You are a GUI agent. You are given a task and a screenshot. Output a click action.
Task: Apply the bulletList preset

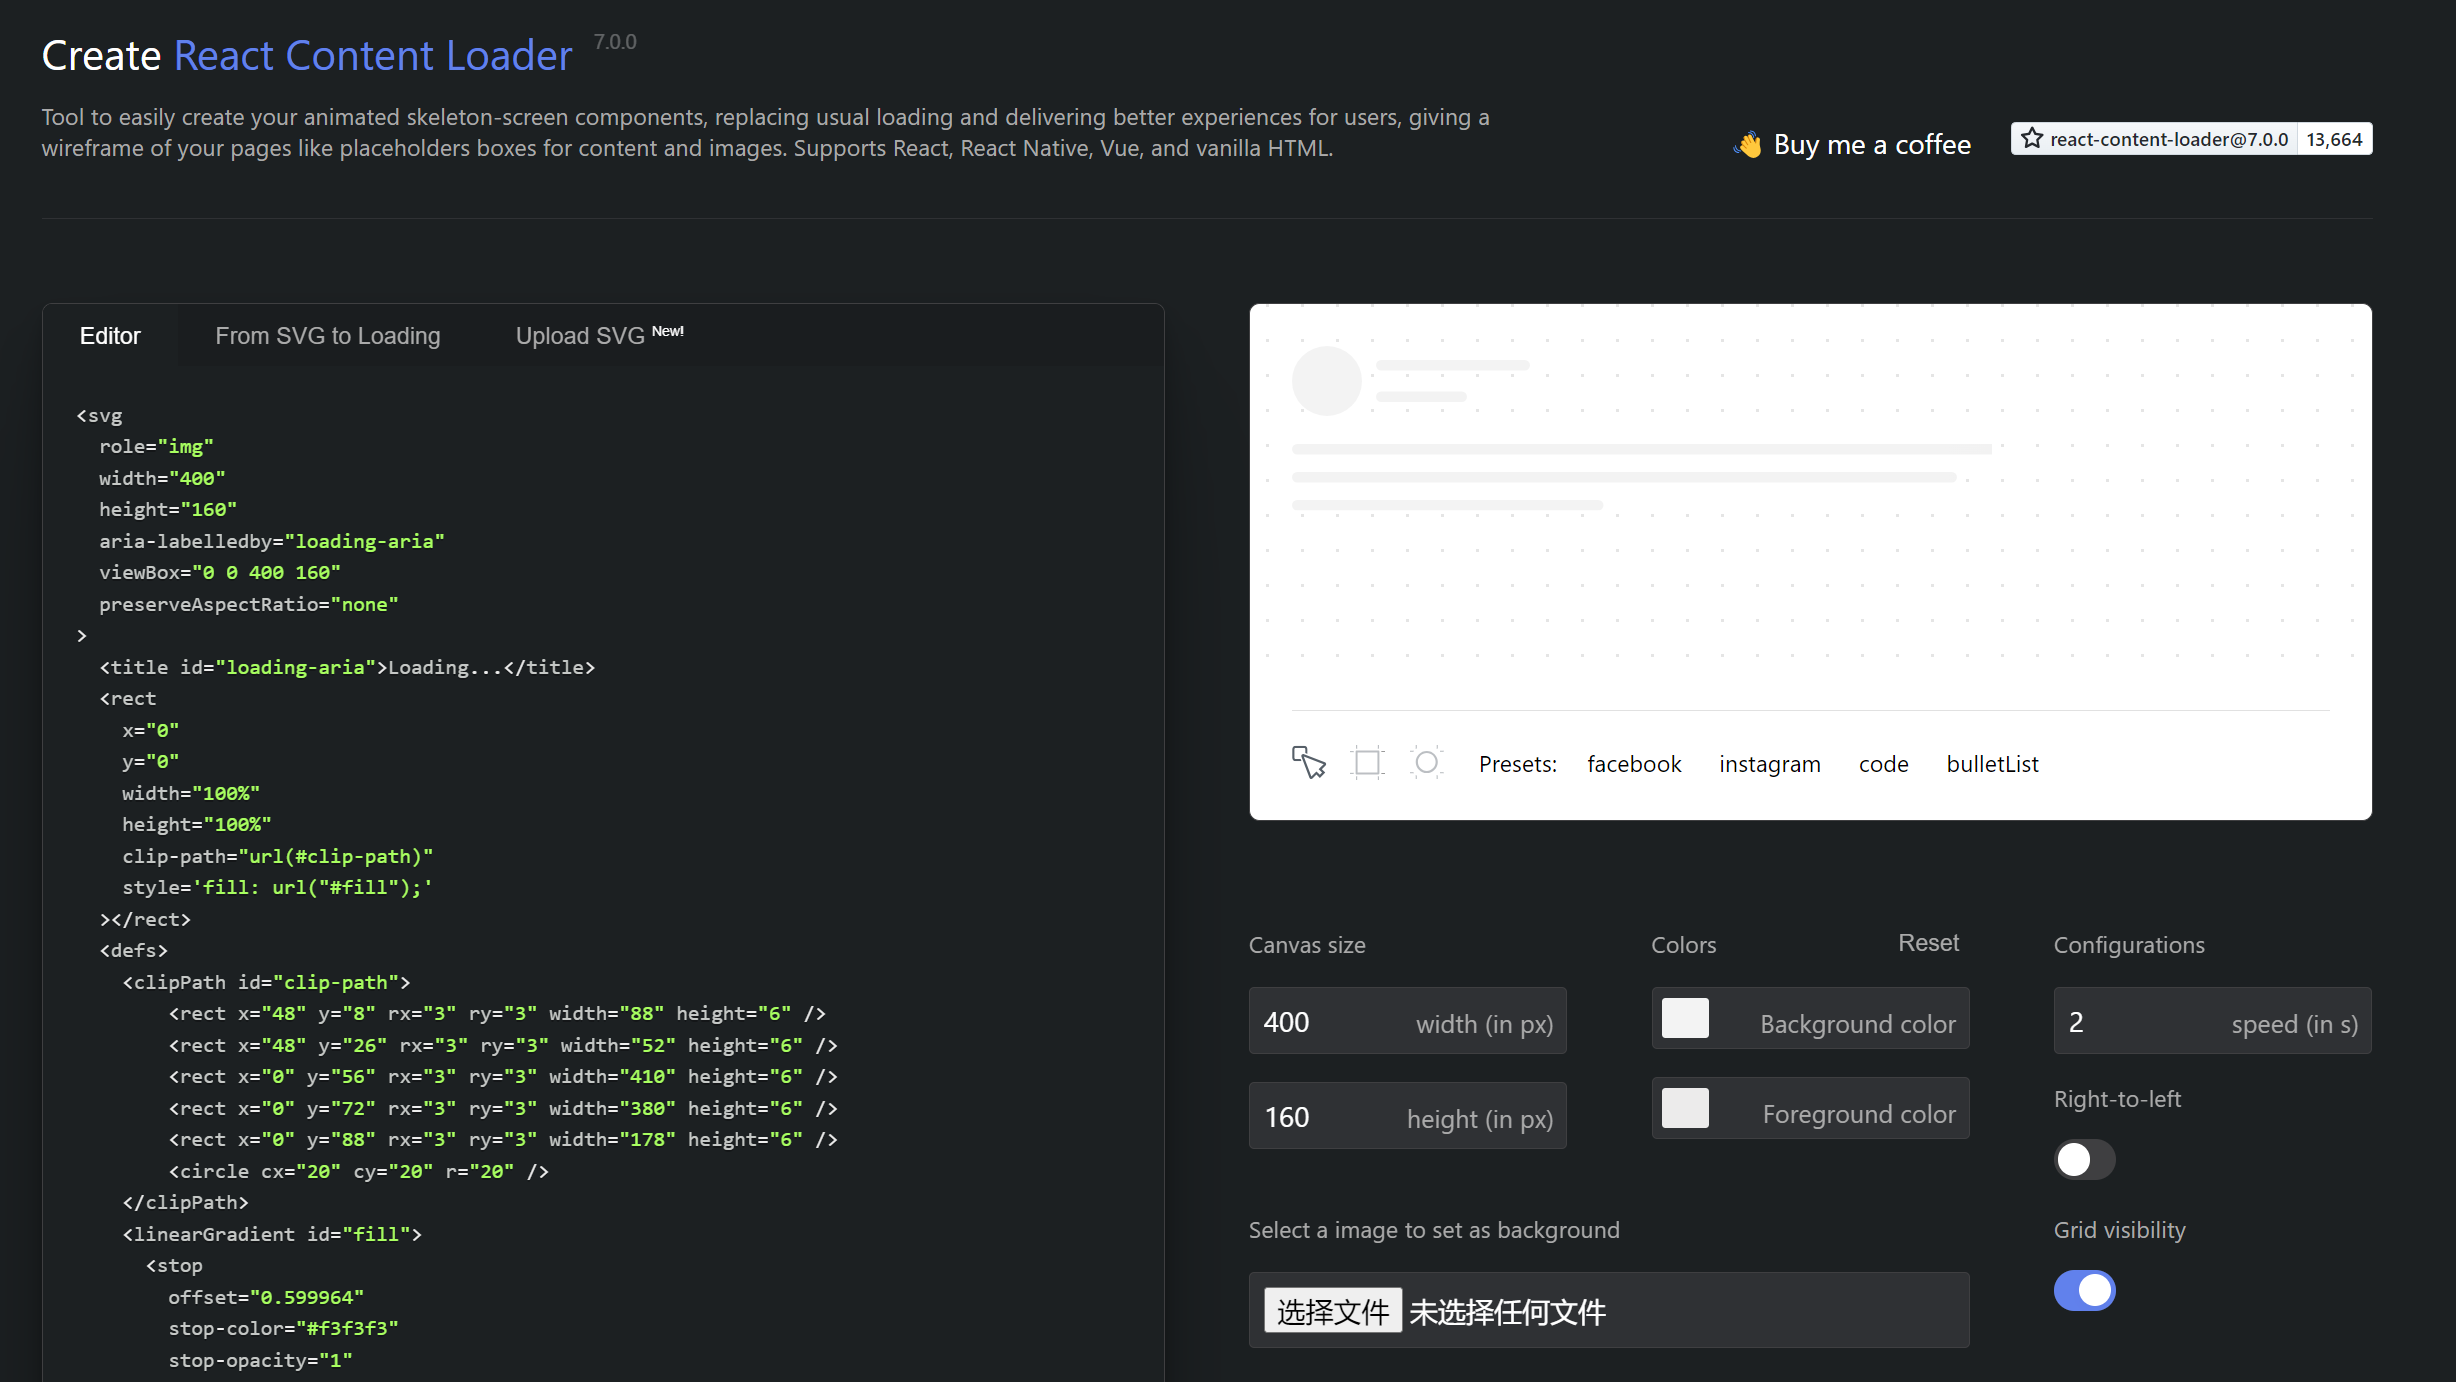click(1992, 763)
